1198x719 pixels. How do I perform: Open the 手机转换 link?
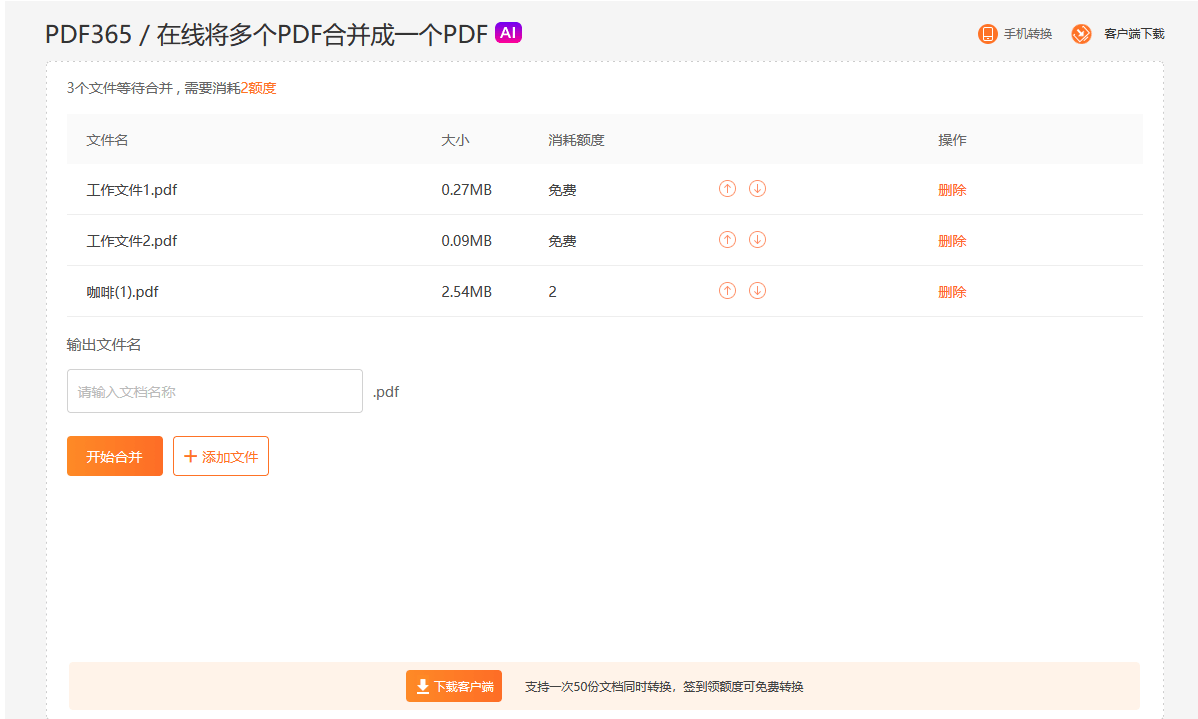[1028, 34]
